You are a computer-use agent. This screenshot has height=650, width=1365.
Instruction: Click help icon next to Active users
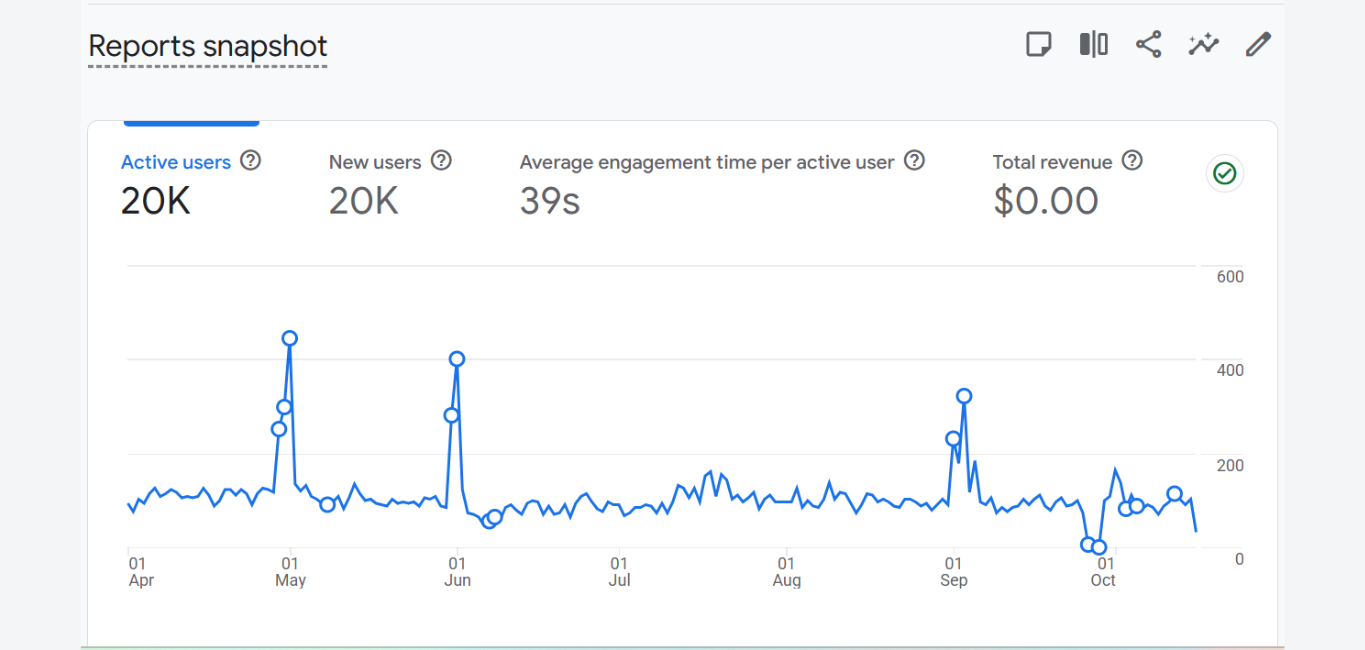[251, 161]
